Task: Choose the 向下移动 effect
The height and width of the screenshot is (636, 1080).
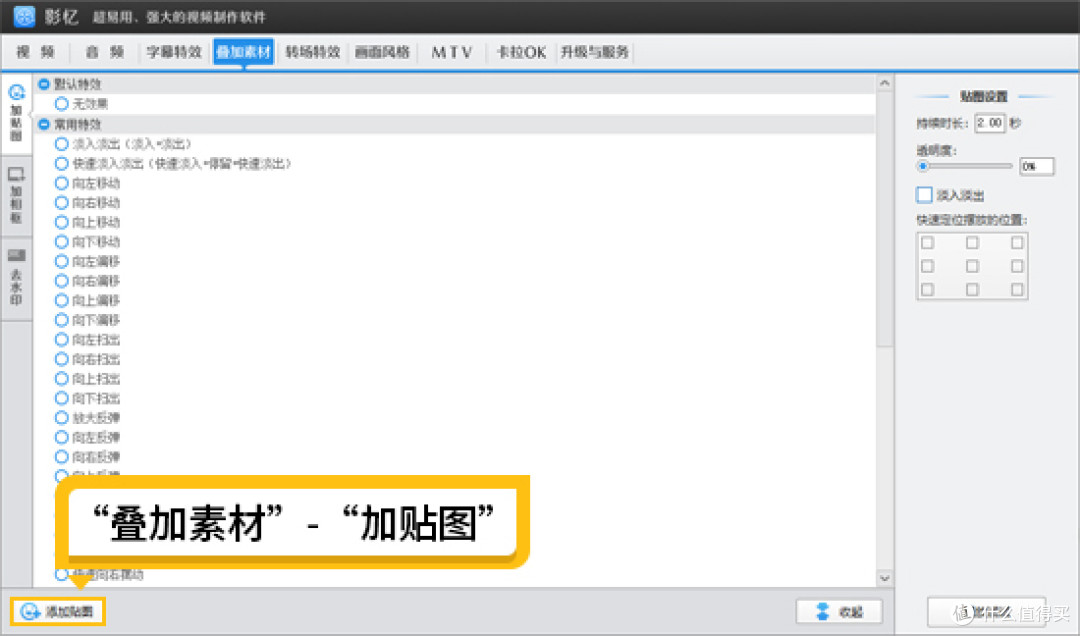Action: coord(61,242)
